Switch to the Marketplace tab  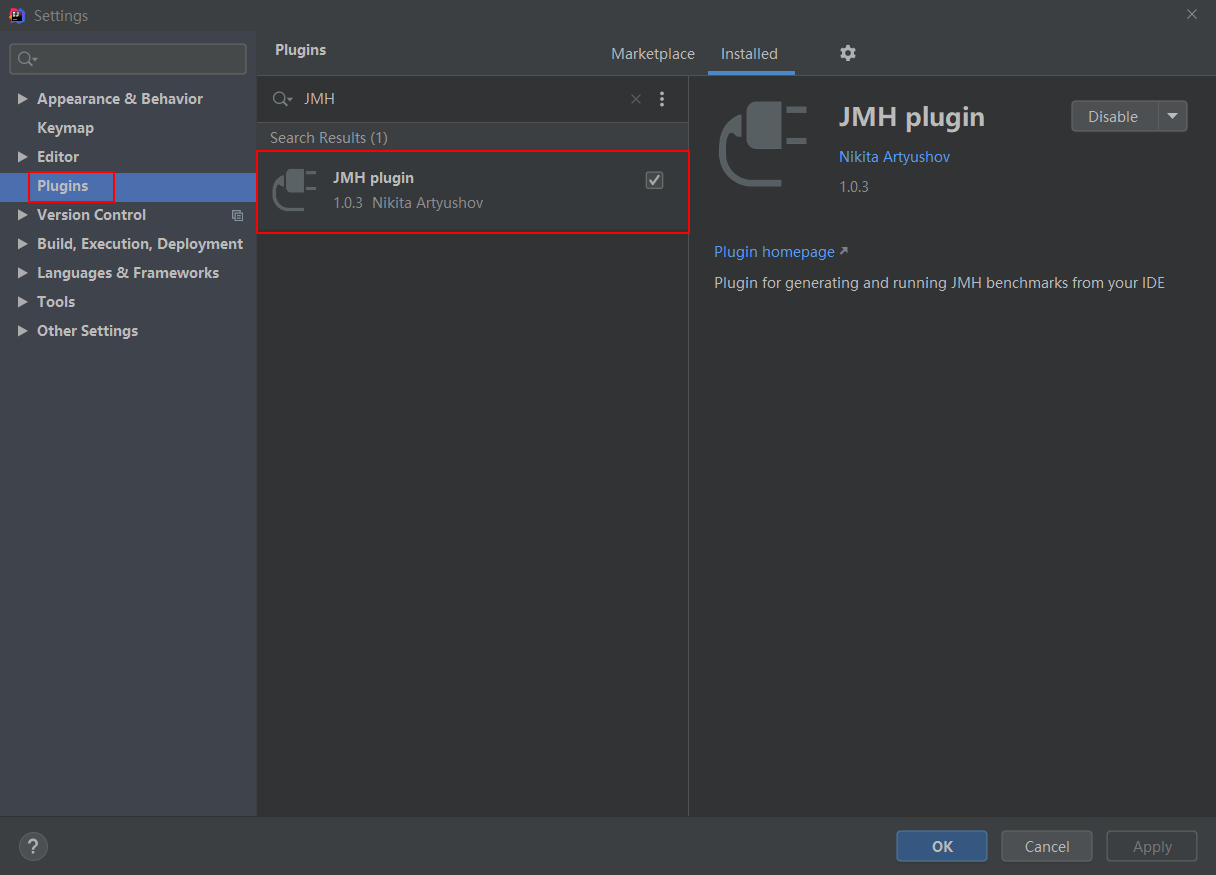[653, 54]
